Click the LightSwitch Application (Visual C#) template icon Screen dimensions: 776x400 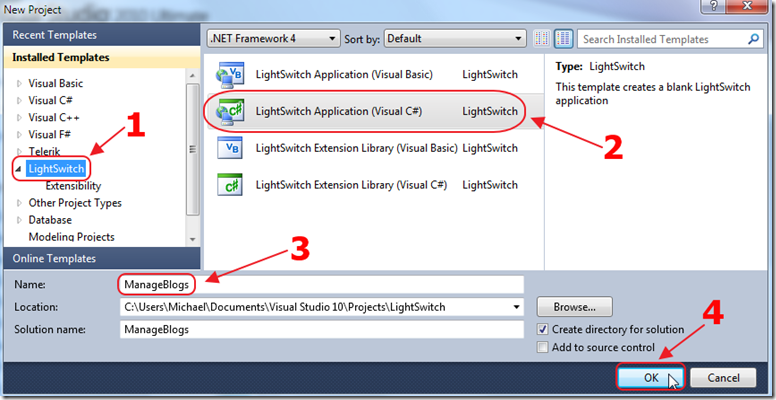(229, 111)
